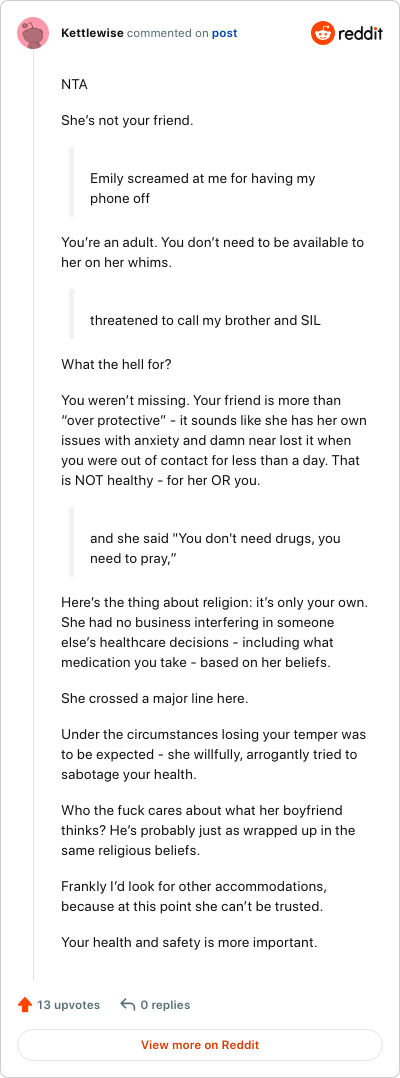The height and width of the screenshot is (1078, 400).
Task: Click the orange upvote arrow
Action: click(25, 1004)
